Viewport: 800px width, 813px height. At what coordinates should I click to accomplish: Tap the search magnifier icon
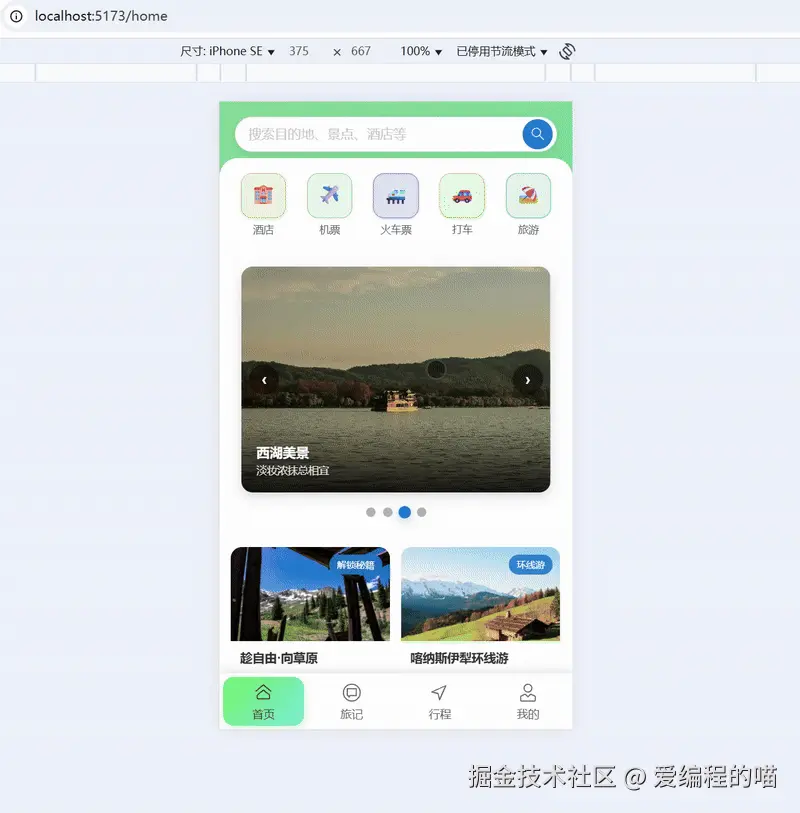tap(537, 134)
